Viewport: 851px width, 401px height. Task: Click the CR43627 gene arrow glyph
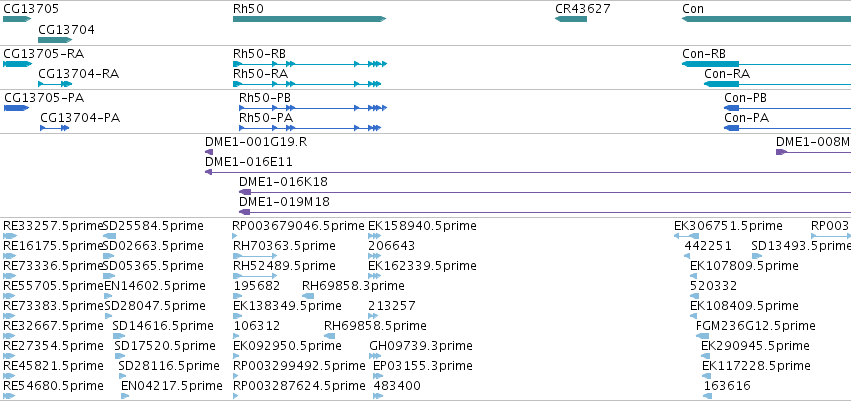pyautogui.click(x=571, y=19)
